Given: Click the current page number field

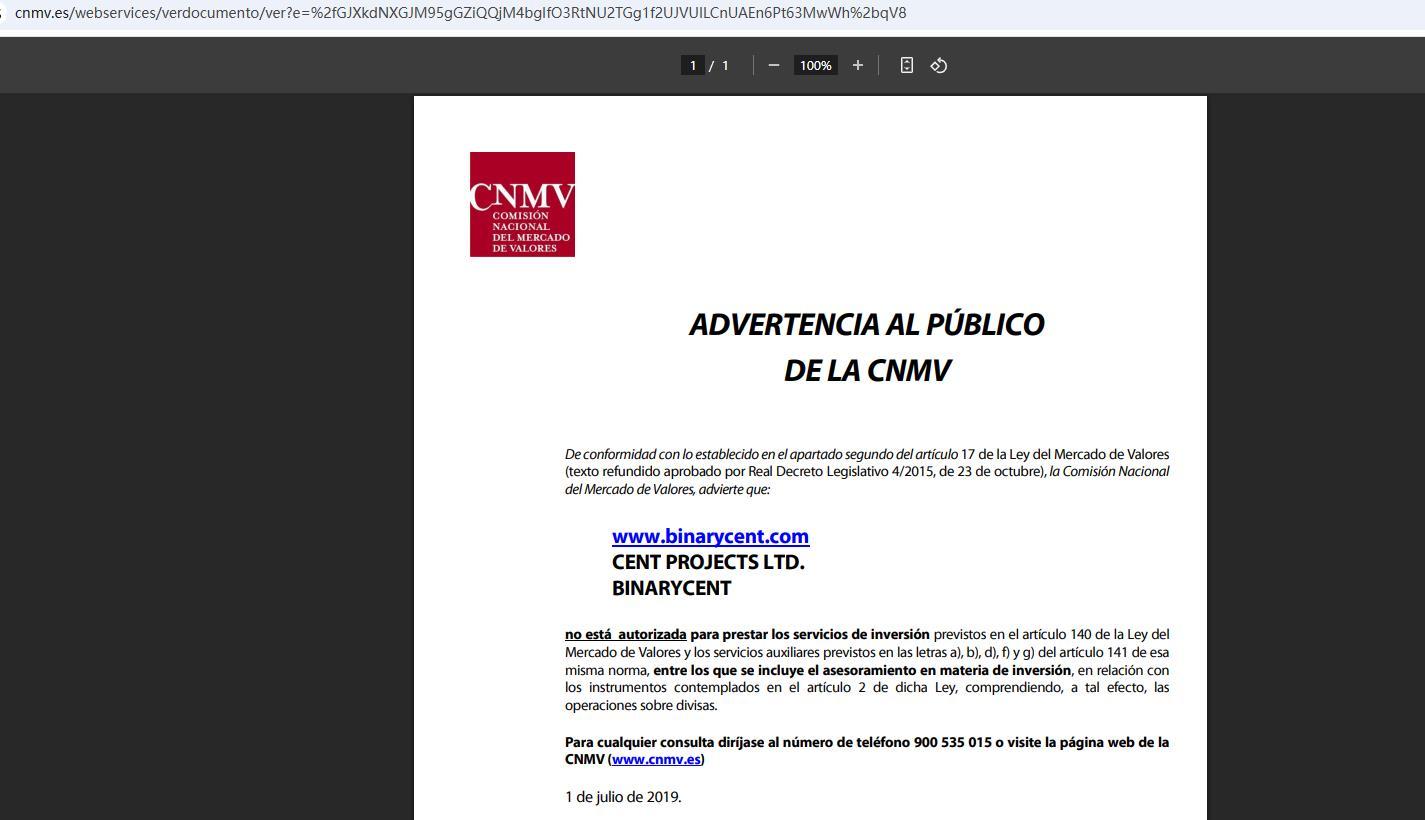Looking at the screenshot, I should [692, 65].
